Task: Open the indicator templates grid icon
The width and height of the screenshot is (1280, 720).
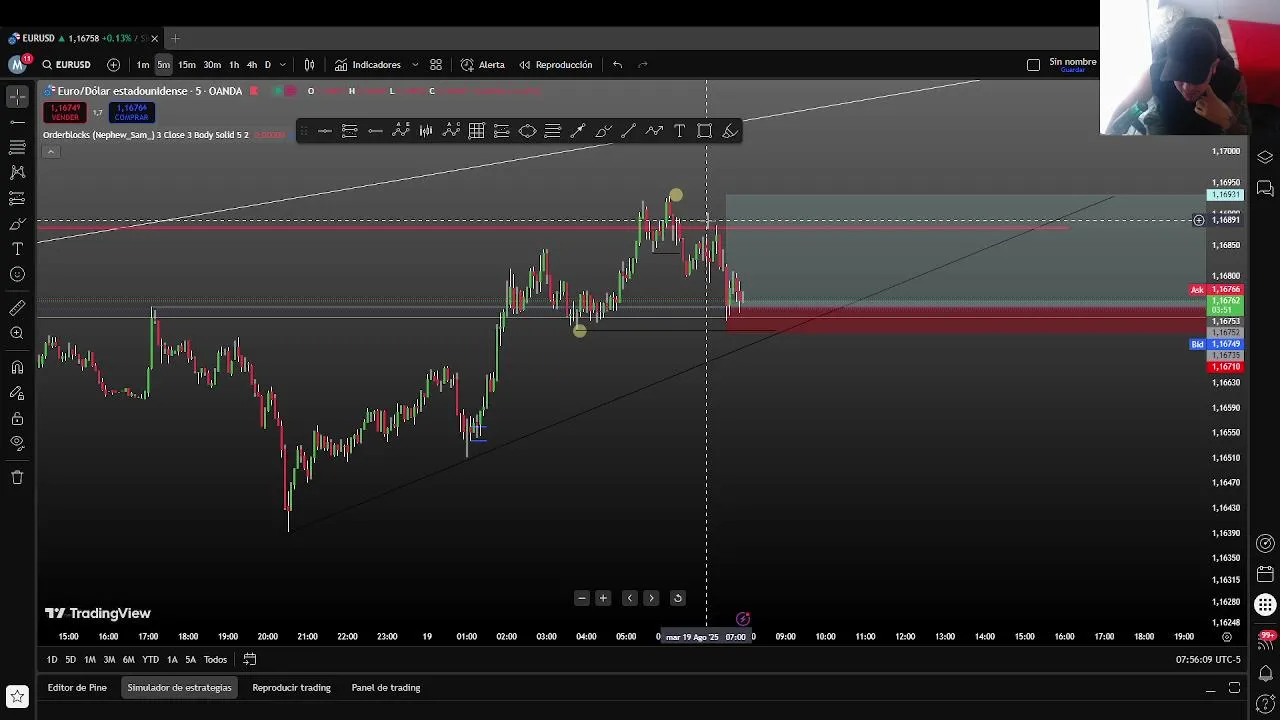Action: pyautogui.click(x=436, y=65)
